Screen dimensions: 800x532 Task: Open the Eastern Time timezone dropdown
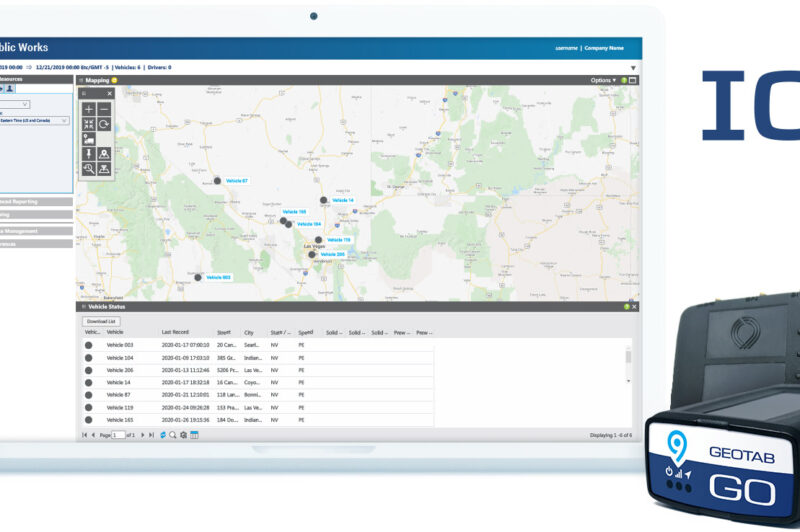click(34, 120)
